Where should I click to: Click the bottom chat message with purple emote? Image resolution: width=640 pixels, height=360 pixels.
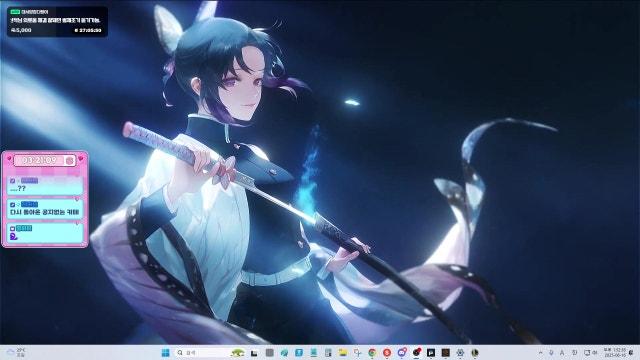pyautogui.click(x=45, y=233)
